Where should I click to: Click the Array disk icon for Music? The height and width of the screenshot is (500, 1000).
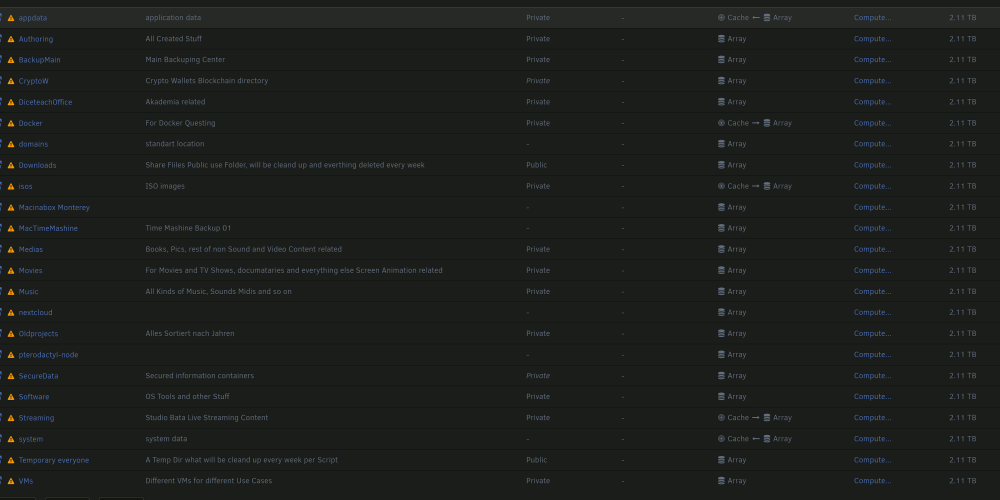tap(721, 291)
